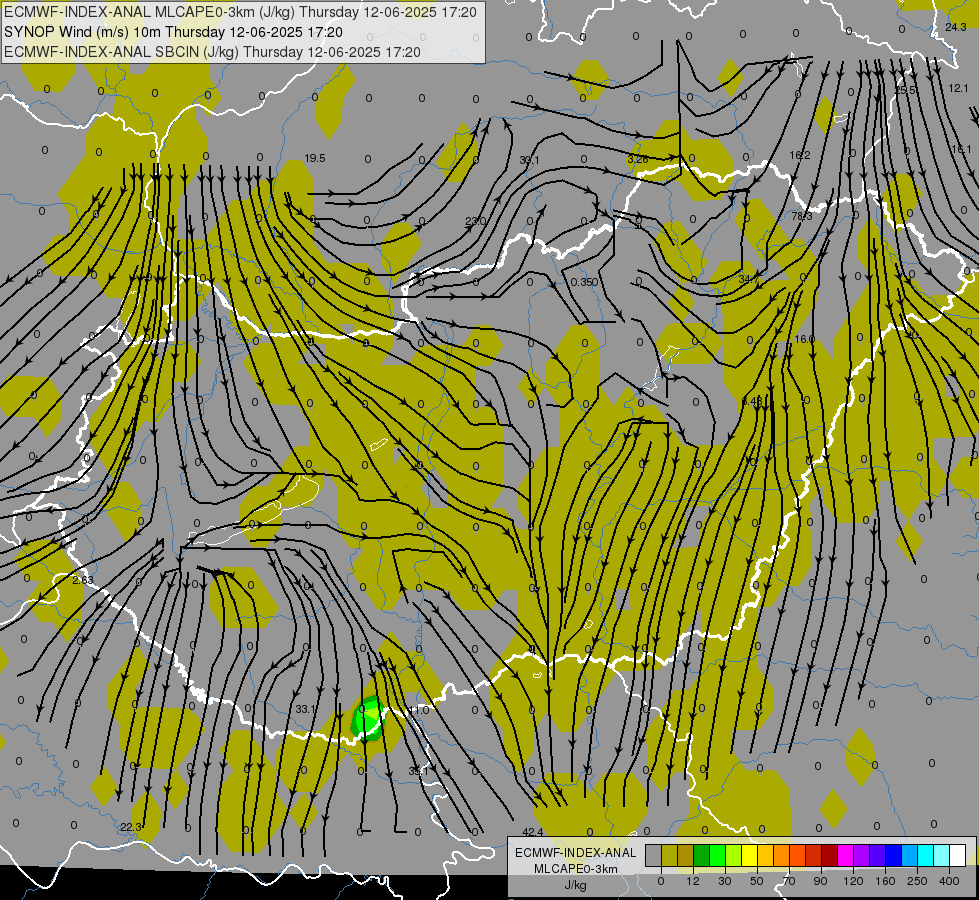Select the magenta swatch in the legend
Screen dimensions: 979x900
846,855
